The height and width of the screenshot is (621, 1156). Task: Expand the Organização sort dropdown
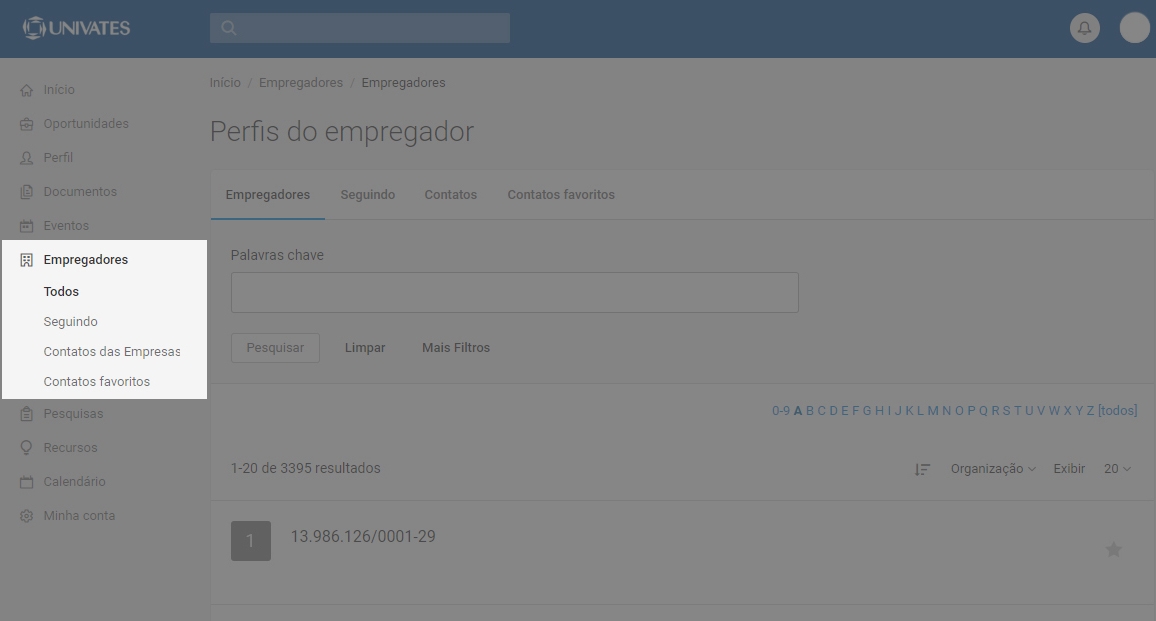pos(992,469)
